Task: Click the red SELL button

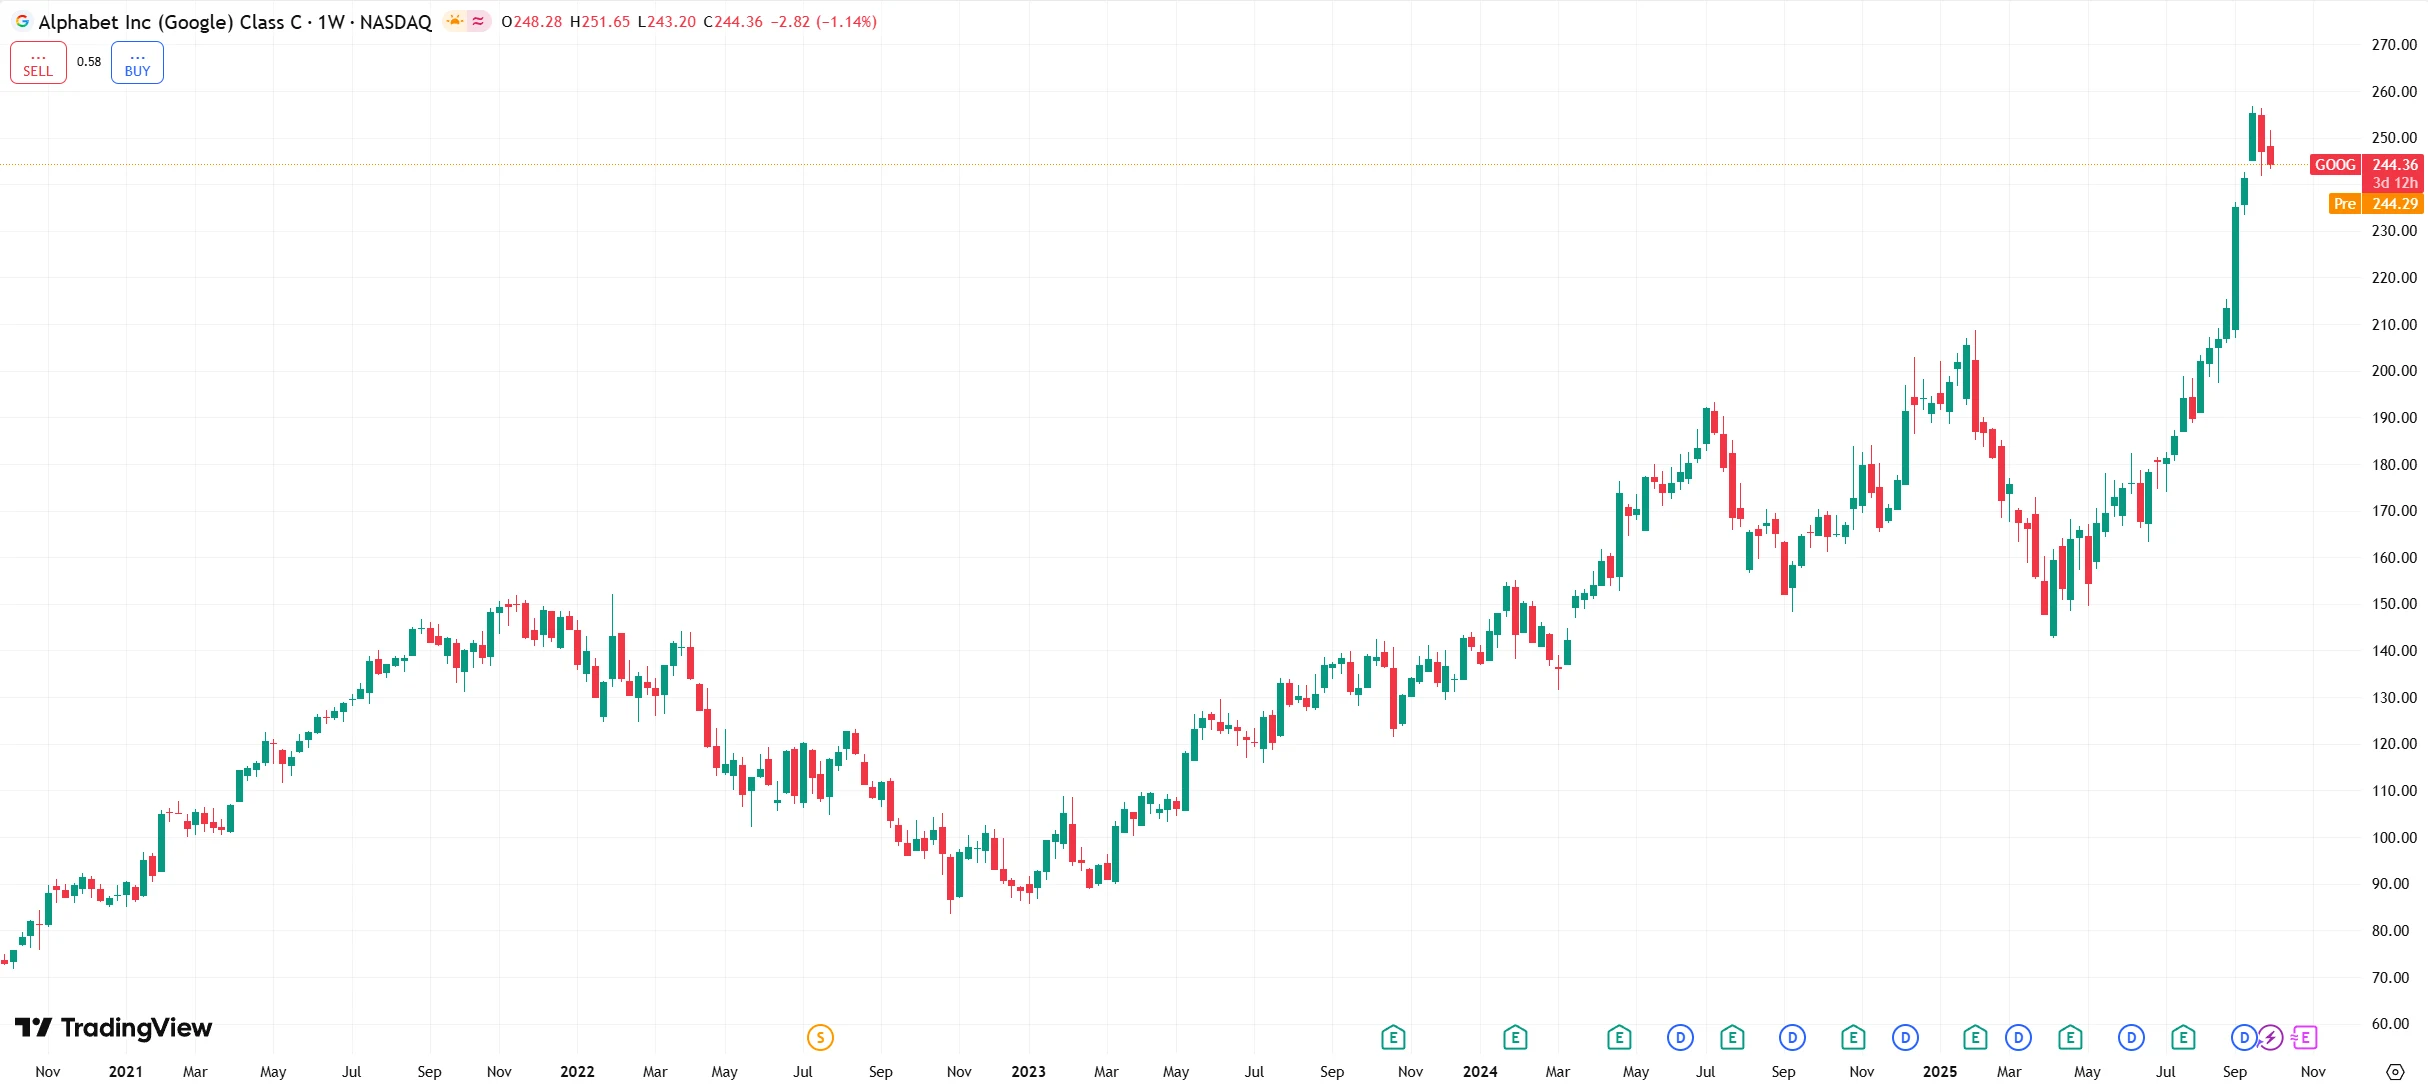Action: (x=38, y=63)
